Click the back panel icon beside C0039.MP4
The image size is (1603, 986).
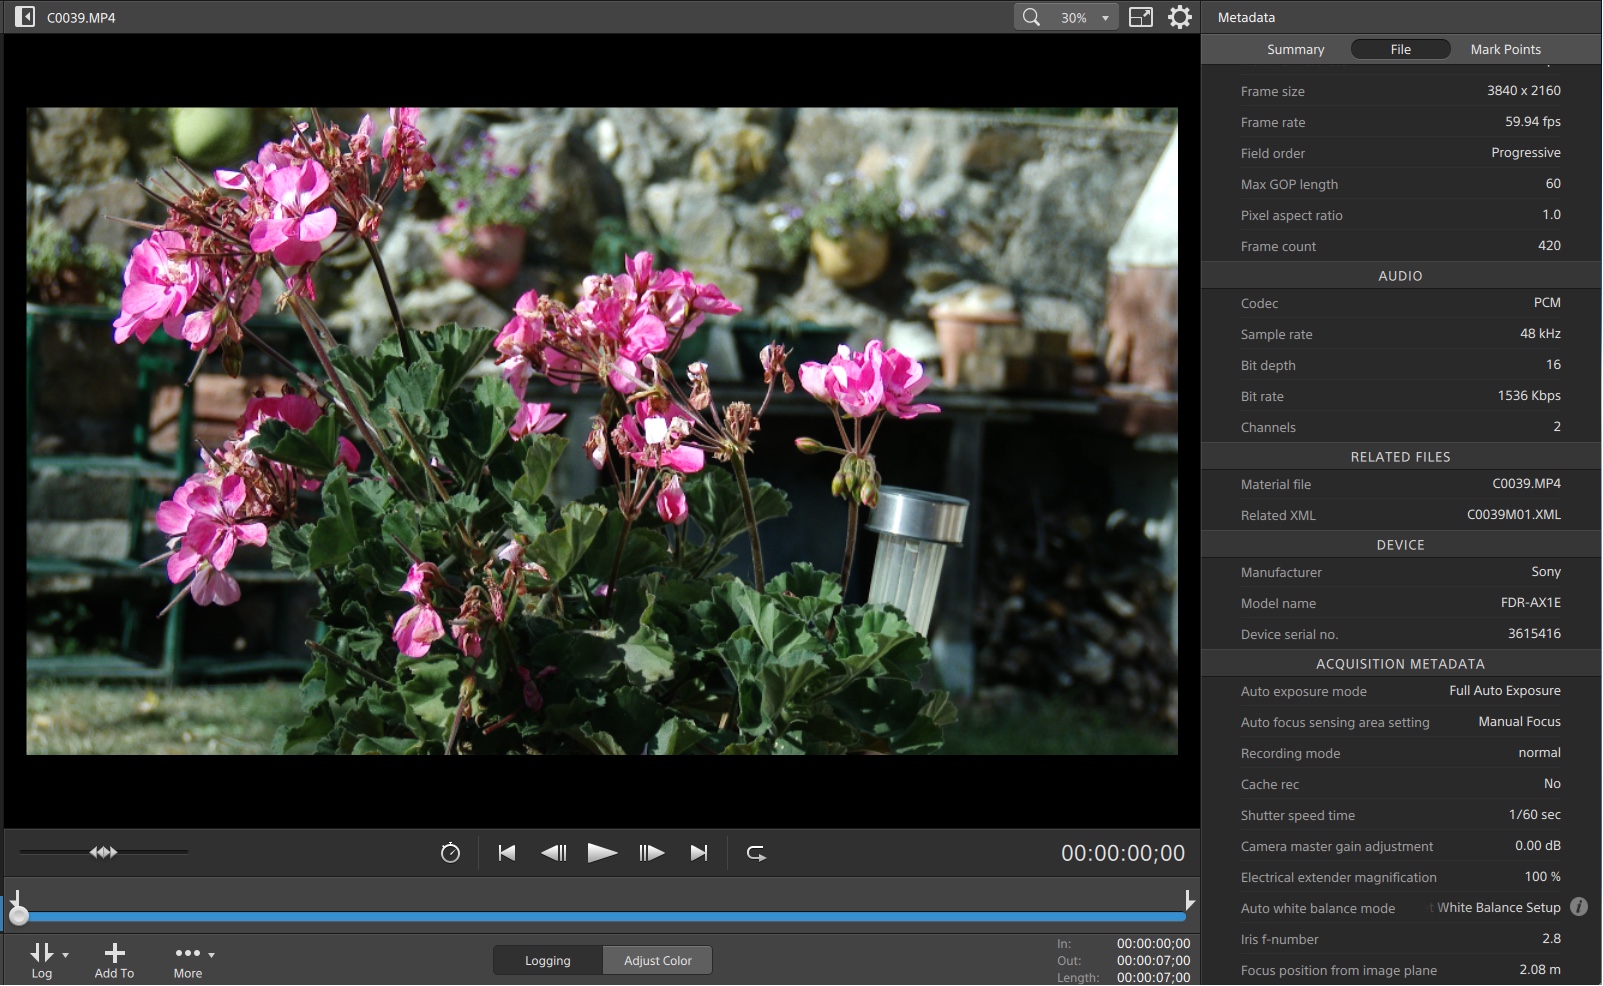(25, 17)
